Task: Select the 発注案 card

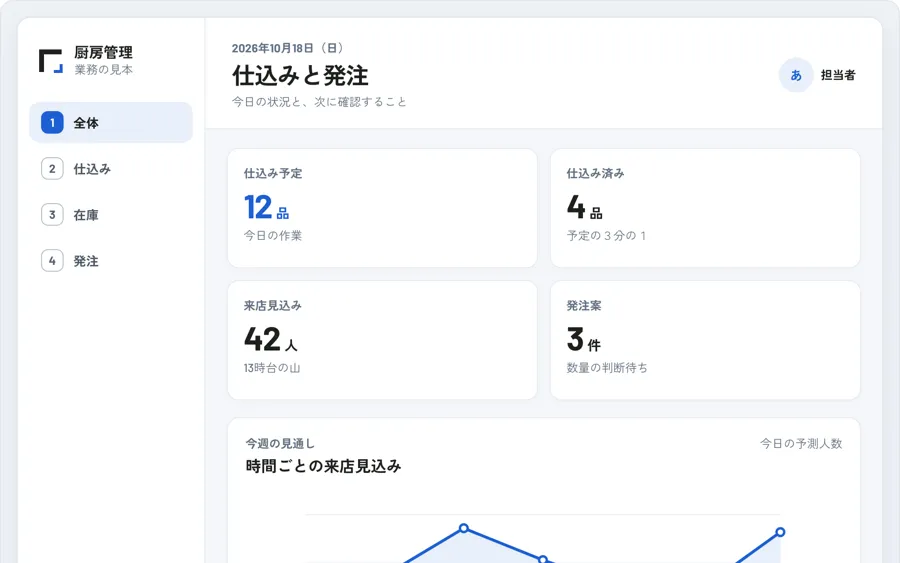Action: pyautogui.click(x=705, y=340)
